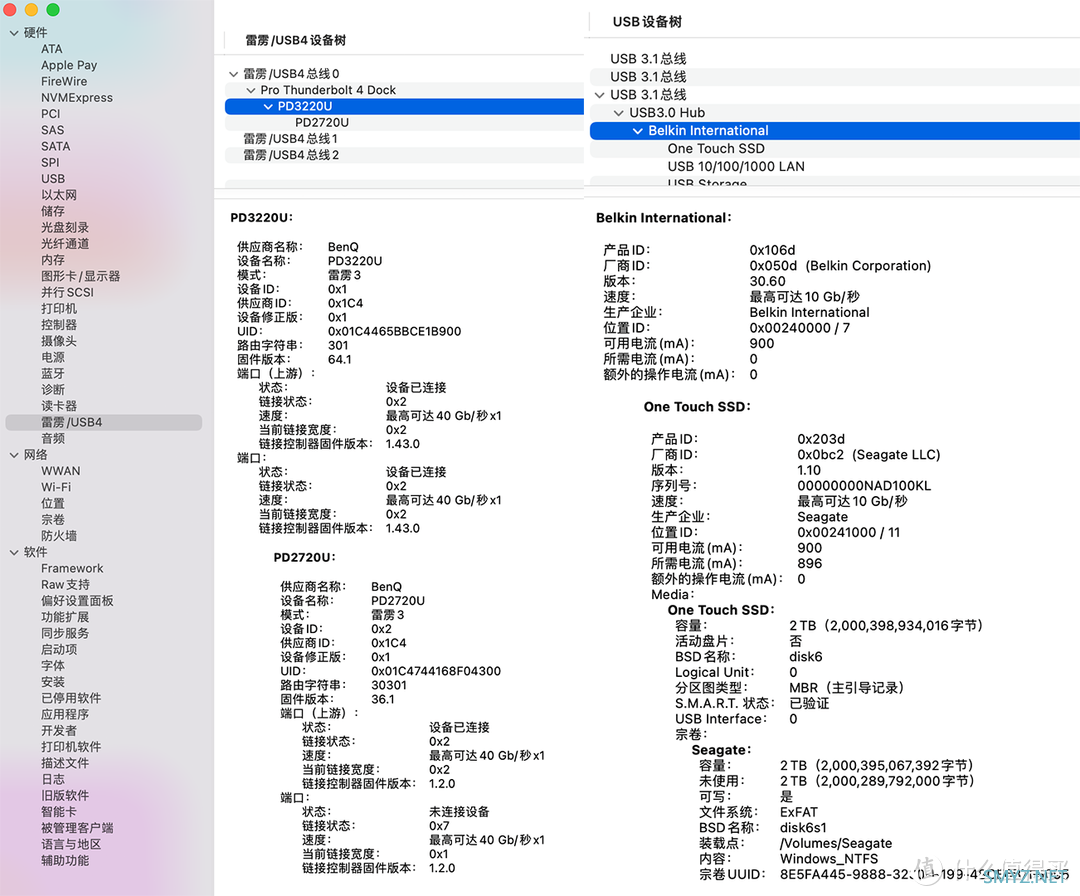The width and height of the screenshot is (1080, 896).
Task: Select WWAN under 网络
Action: [x=61, y=470]
